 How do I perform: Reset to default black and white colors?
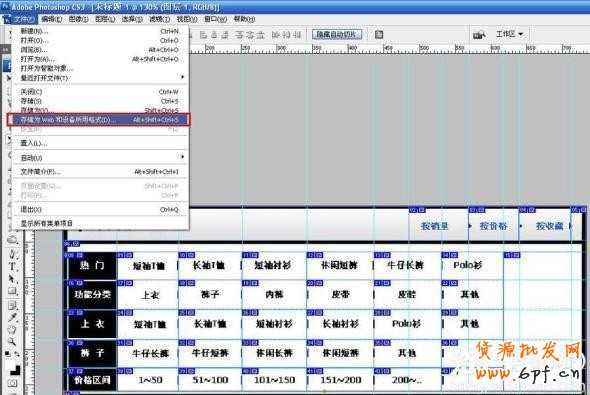(x=8, y=354)
